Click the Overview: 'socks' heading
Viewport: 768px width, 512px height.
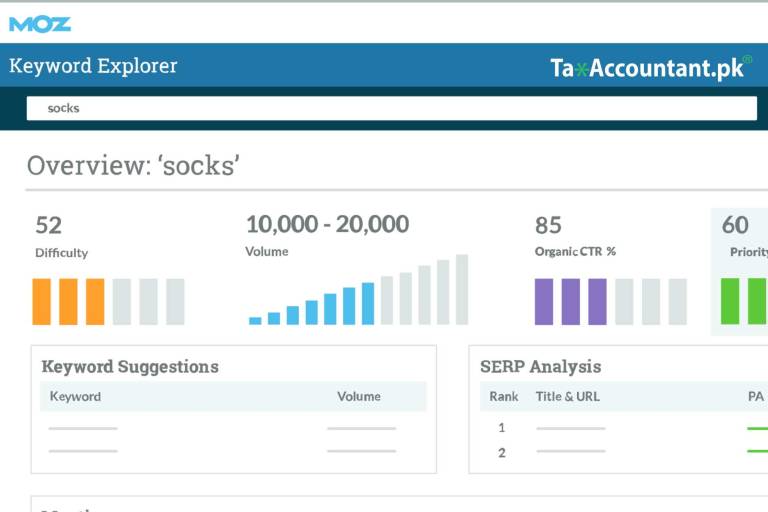[x=133, y=166]
